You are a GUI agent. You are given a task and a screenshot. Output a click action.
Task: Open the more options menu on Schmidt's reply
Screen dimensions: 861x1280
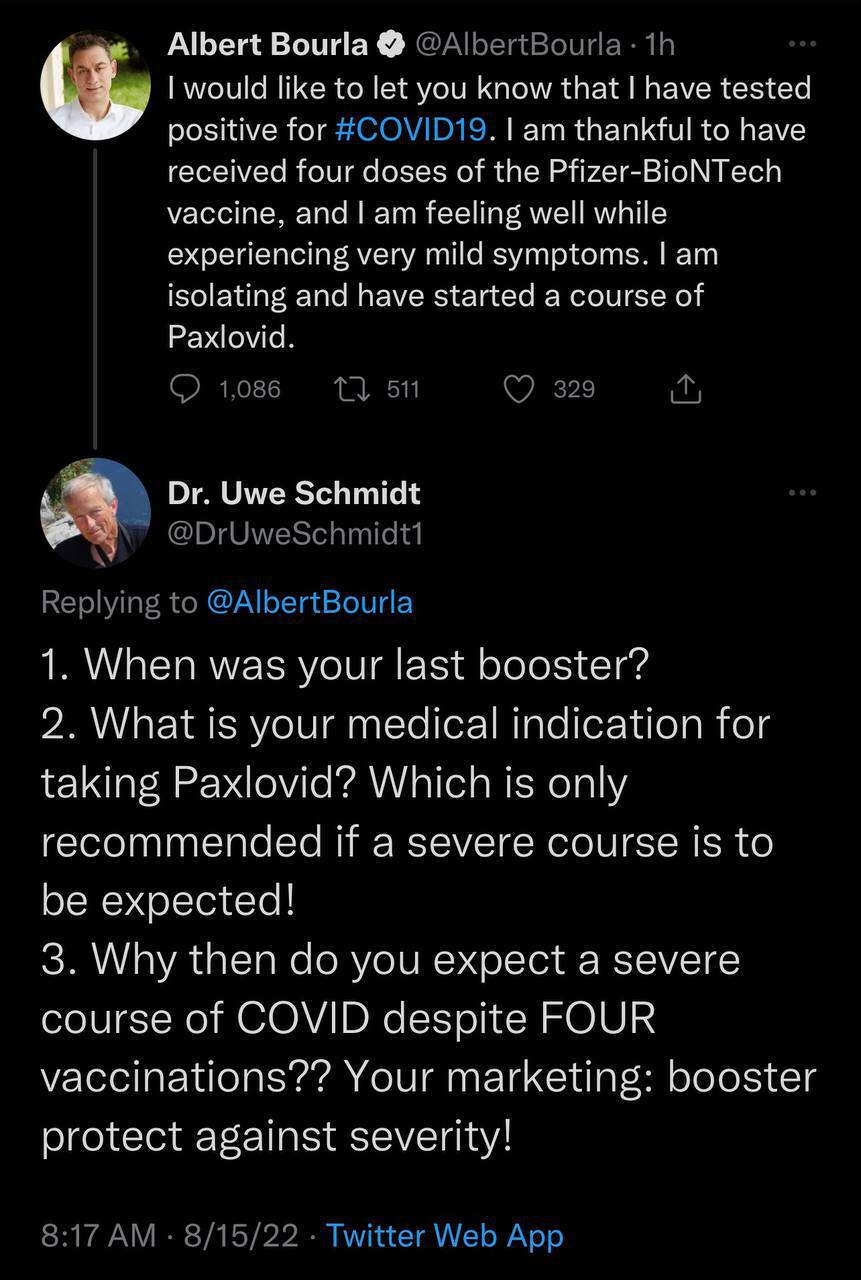pos(802,492)
